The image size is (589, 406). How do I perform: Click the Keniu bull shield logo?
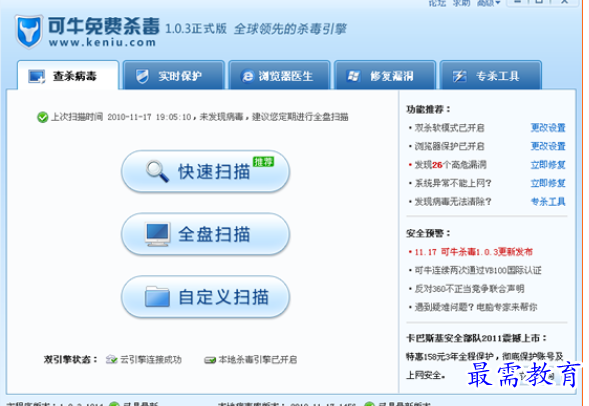pos(29,32)
